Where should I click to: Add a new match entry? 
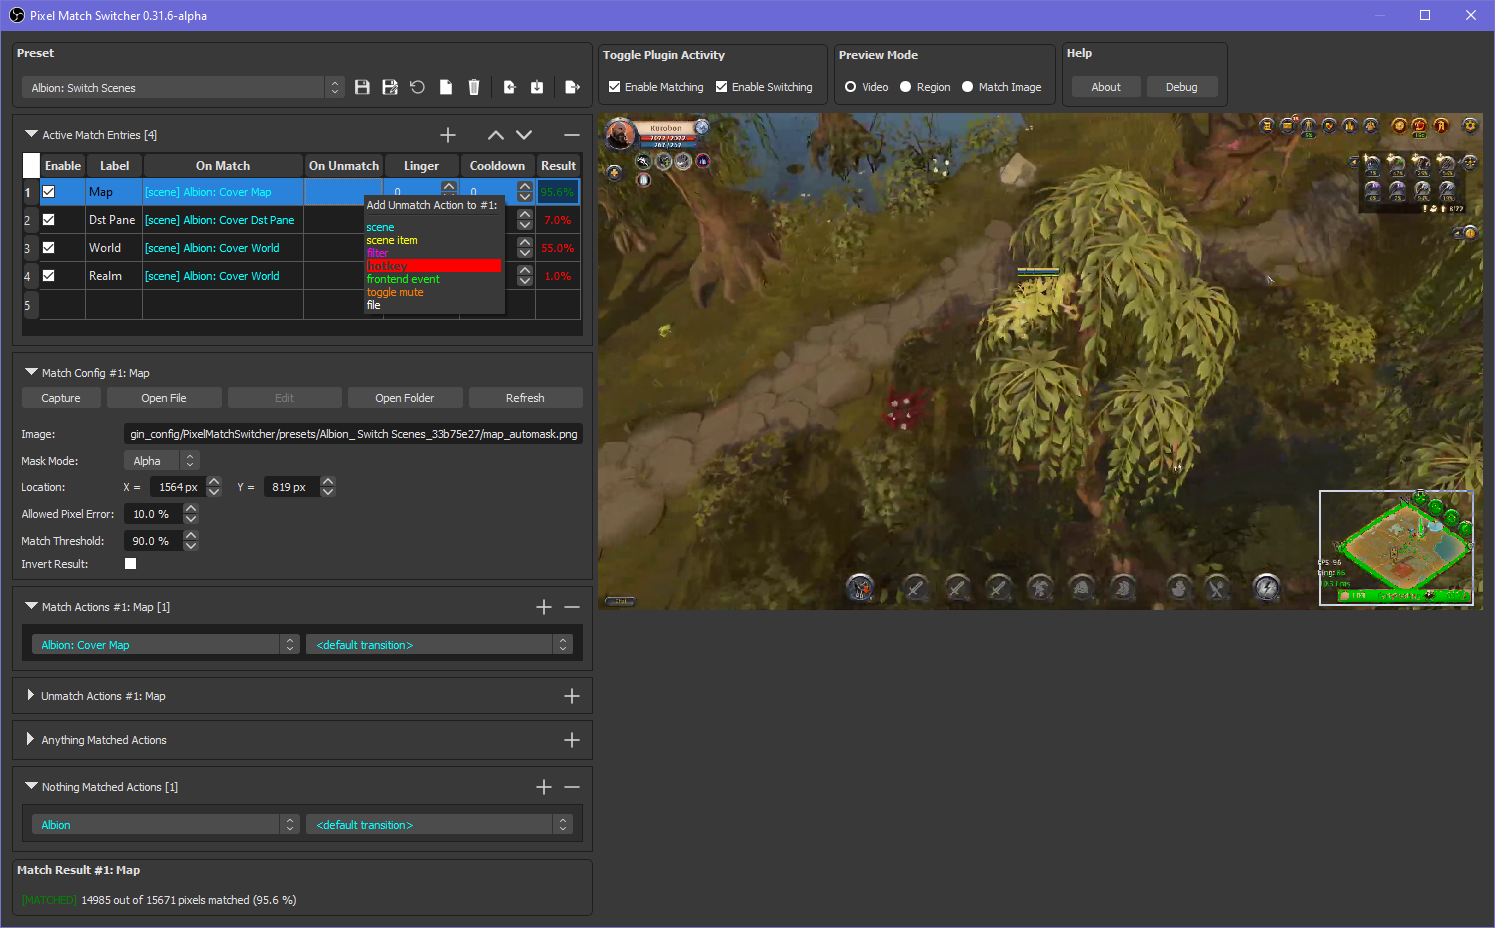(x=448, y=135)
